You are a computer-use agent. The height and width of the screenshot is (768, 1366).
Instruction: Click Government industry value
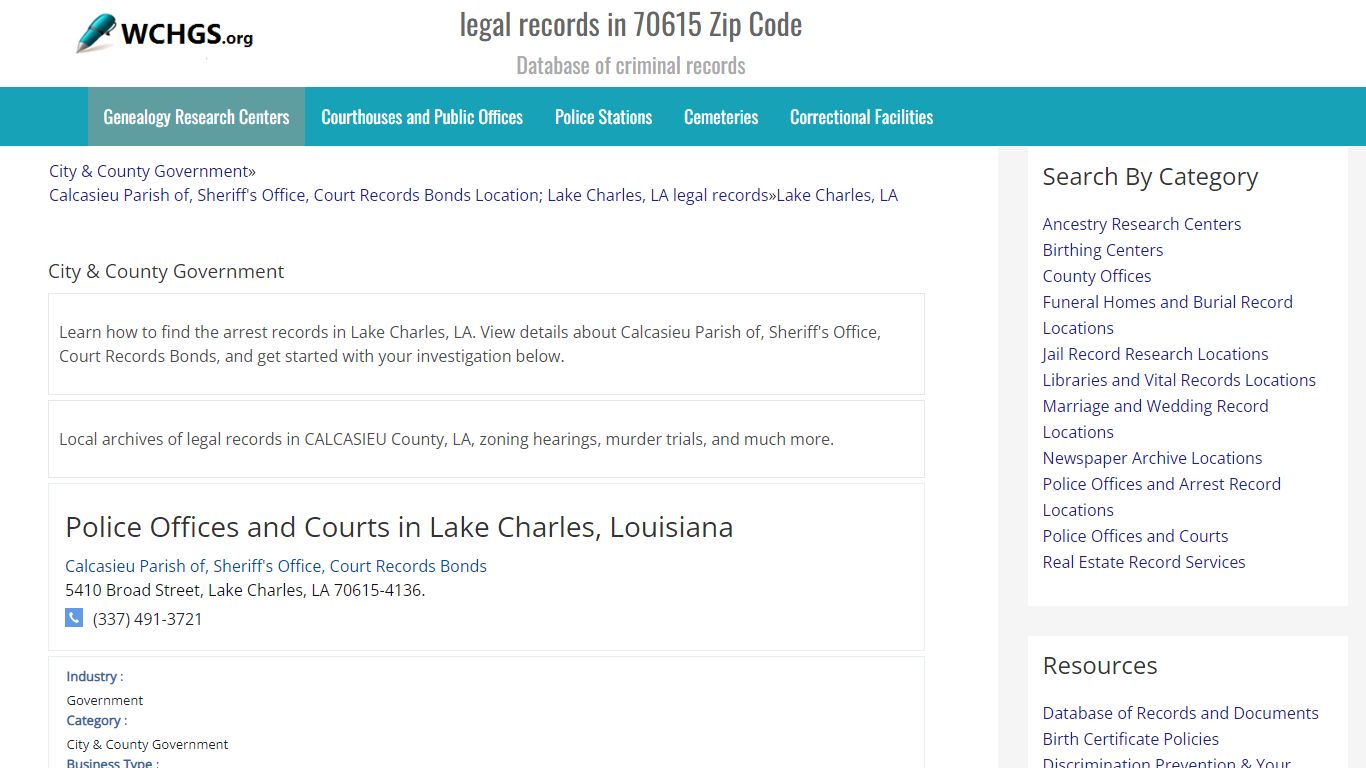click(105, 700)
